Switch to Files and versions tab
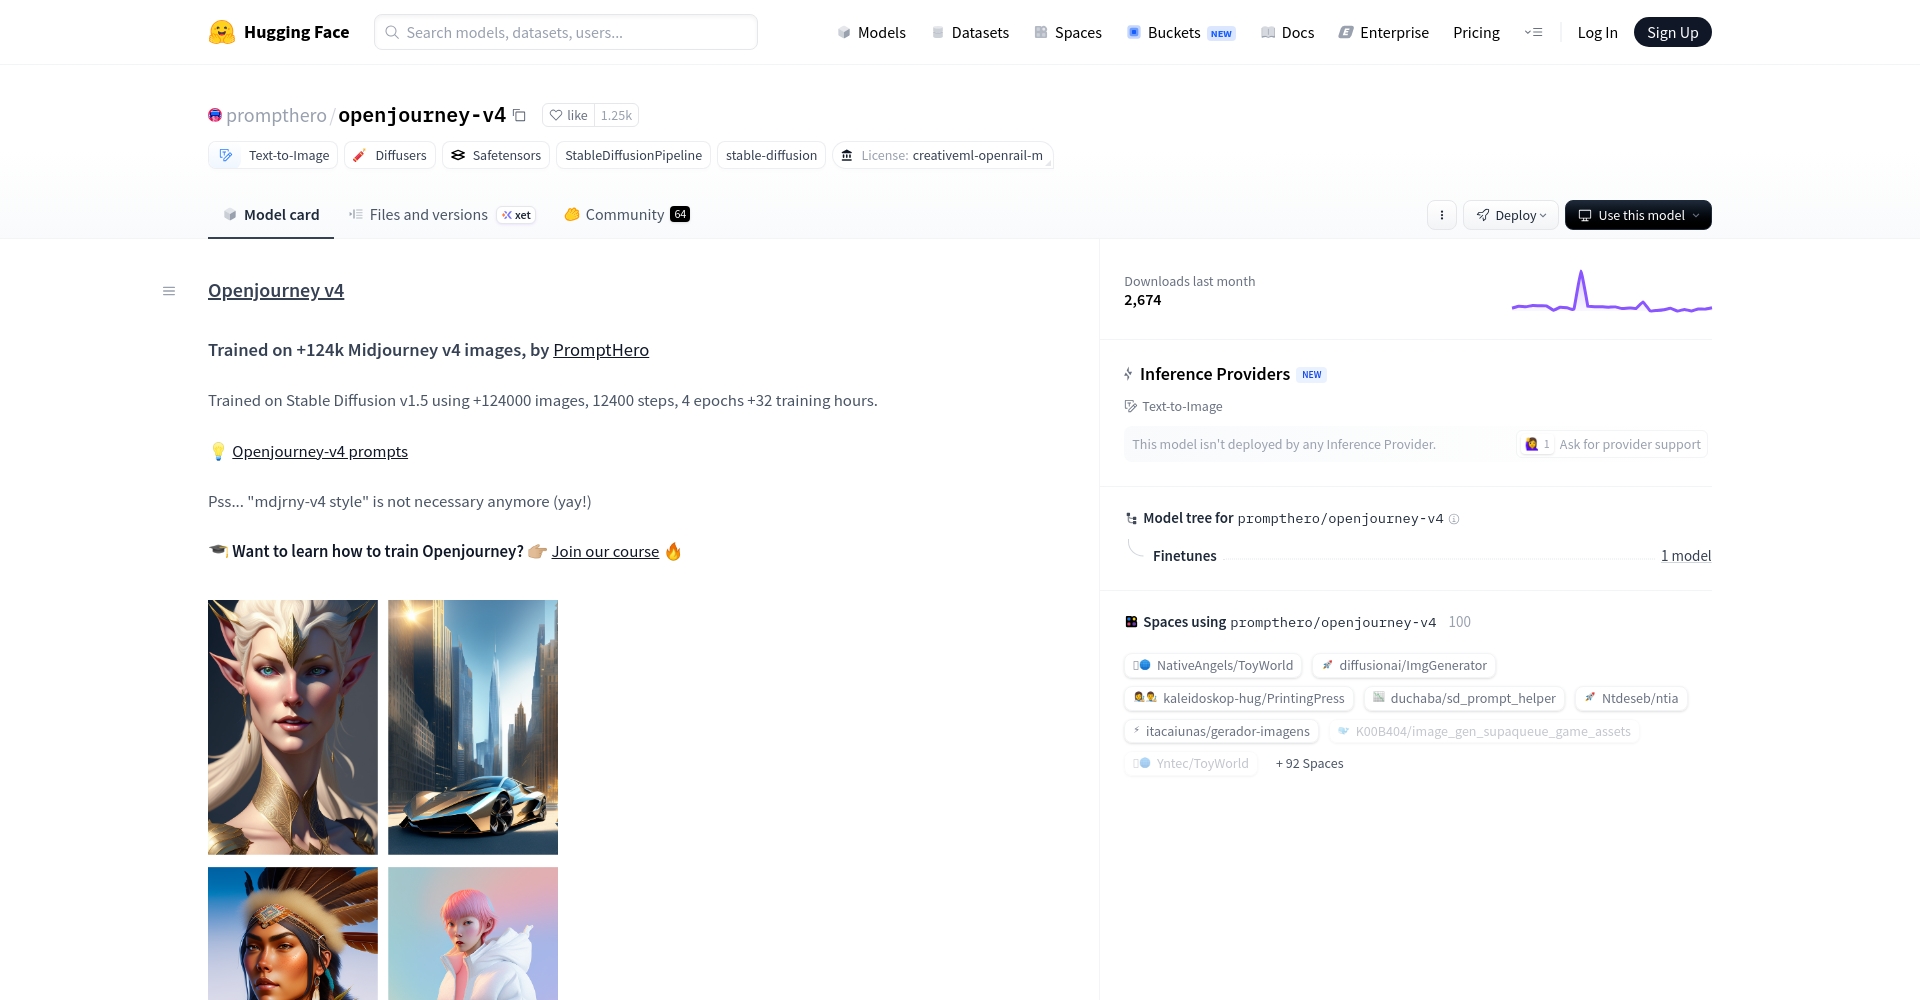 [442, 215]
